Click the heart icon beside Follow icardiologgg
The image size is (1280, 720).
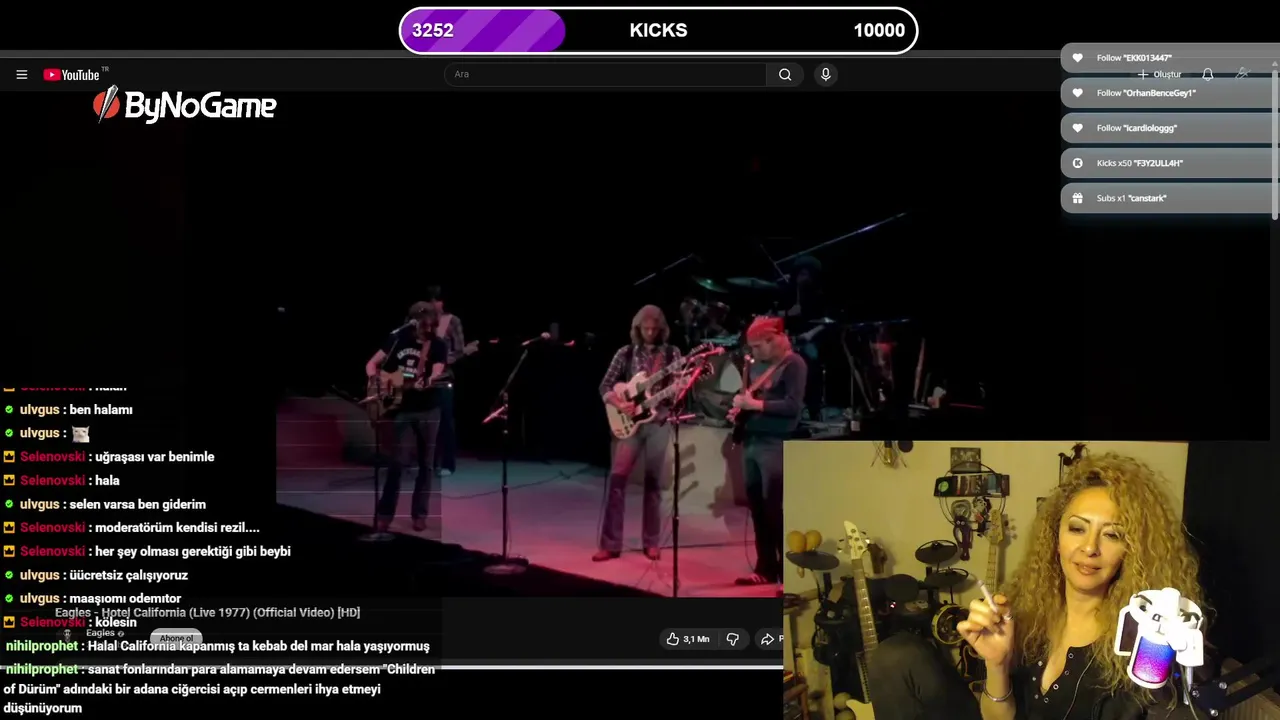pos(1077,128)
